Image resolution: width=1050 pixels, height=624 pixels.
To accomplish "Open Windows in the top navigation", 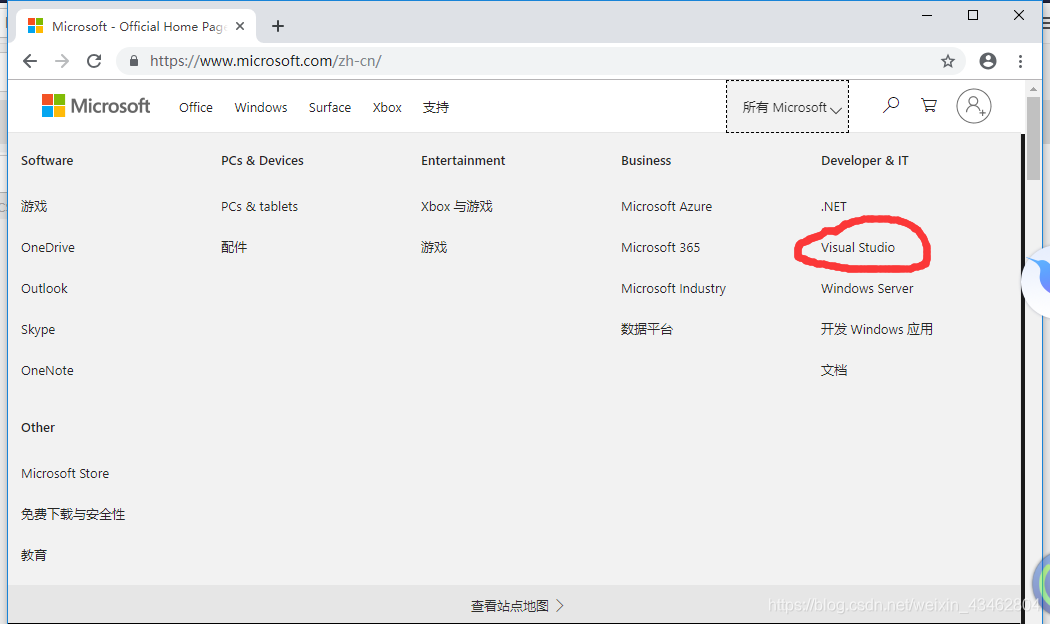I will pos(260,107).
